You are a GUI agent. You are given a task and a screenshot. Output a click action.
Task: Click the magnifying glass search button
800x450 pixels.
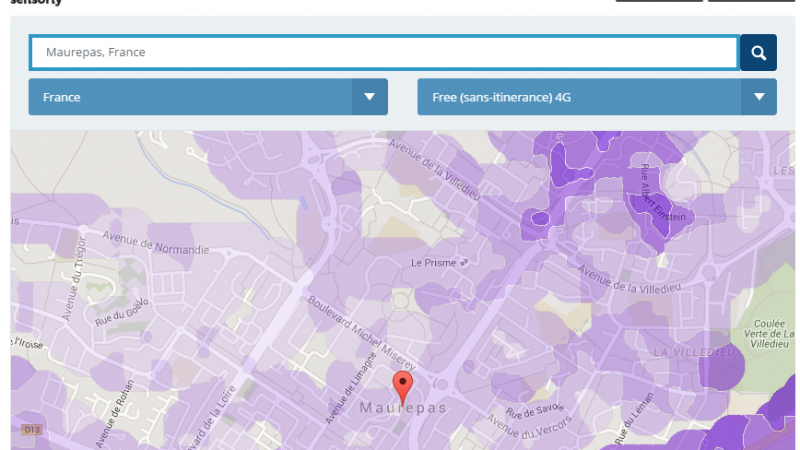[758, 53]
